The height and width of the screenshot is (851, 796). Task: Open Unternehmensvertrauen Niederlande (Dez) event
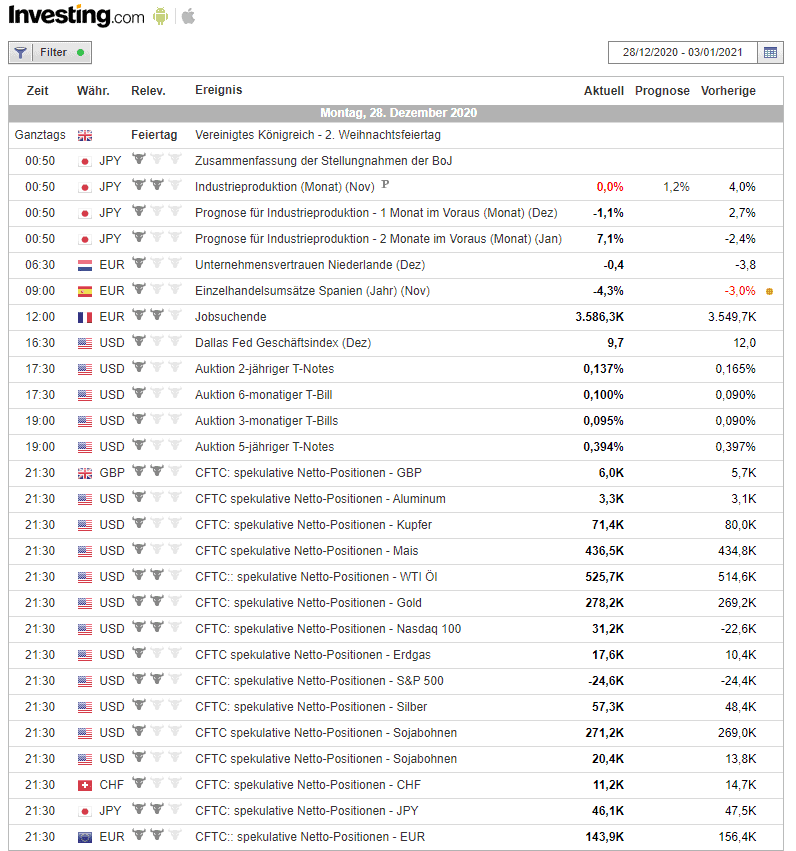[x=310, y=265]
